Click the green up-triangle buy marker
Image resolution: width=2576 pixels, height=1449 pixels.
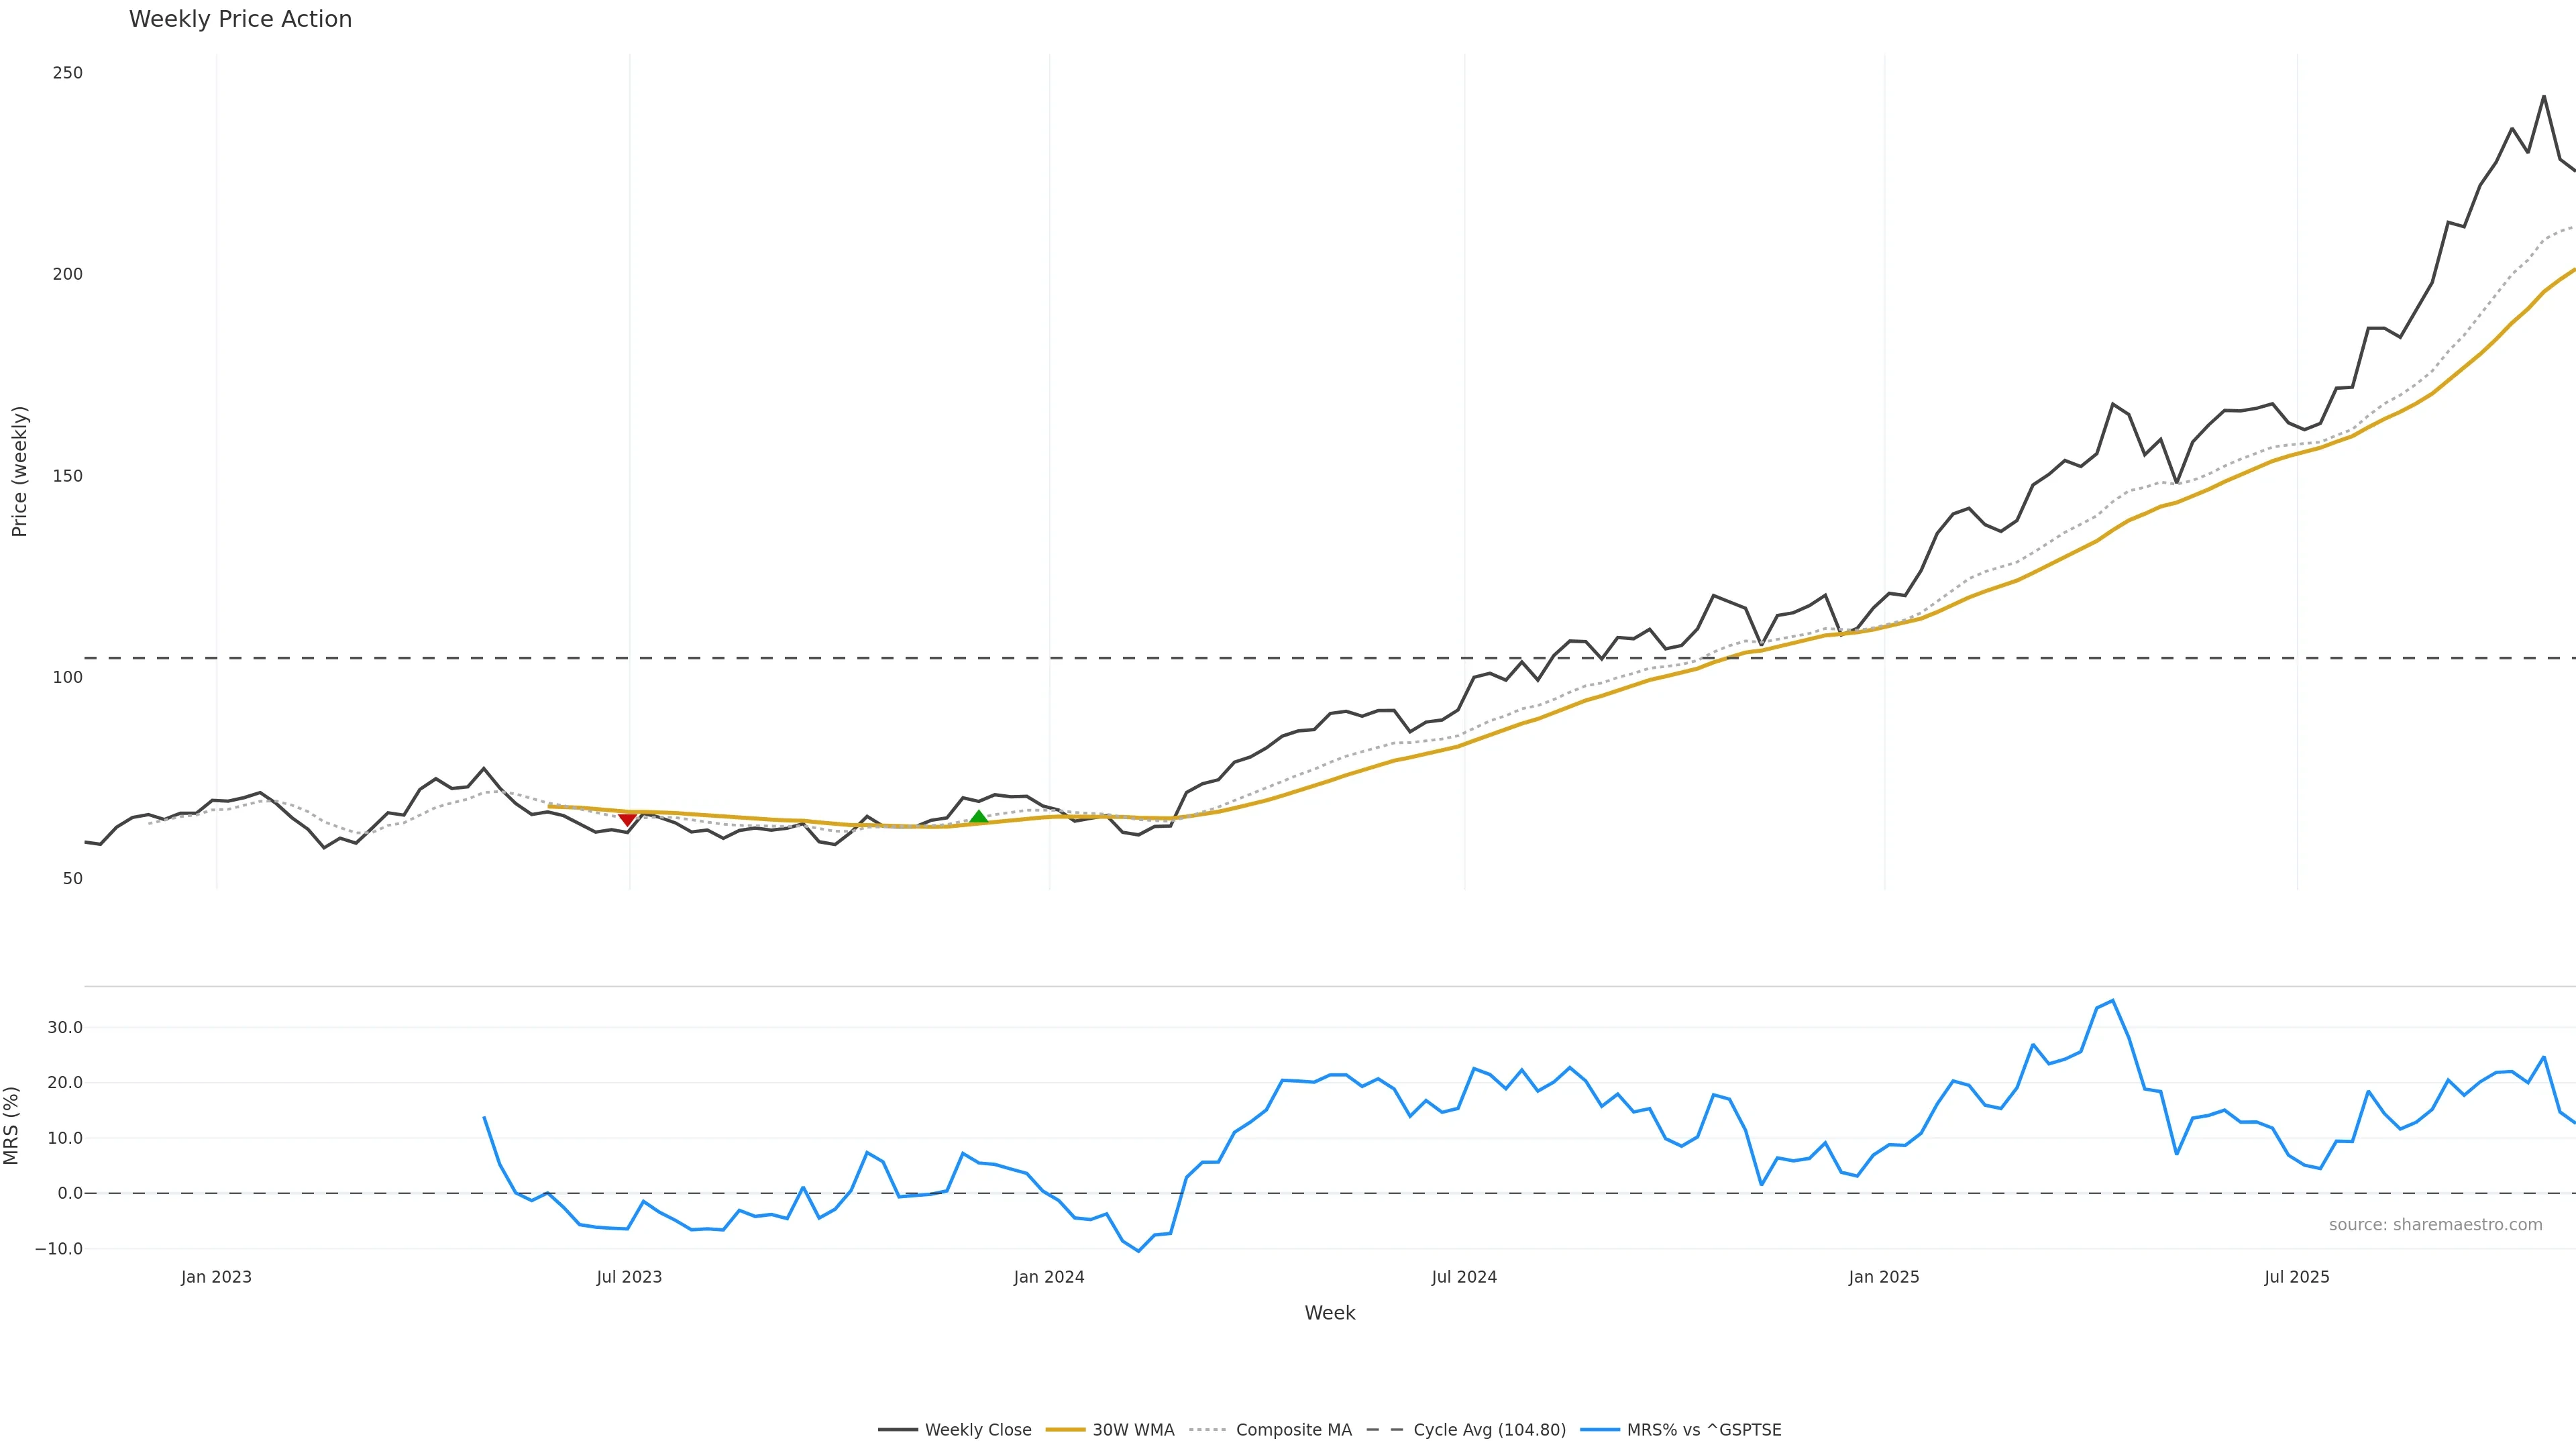pos(978,817)
